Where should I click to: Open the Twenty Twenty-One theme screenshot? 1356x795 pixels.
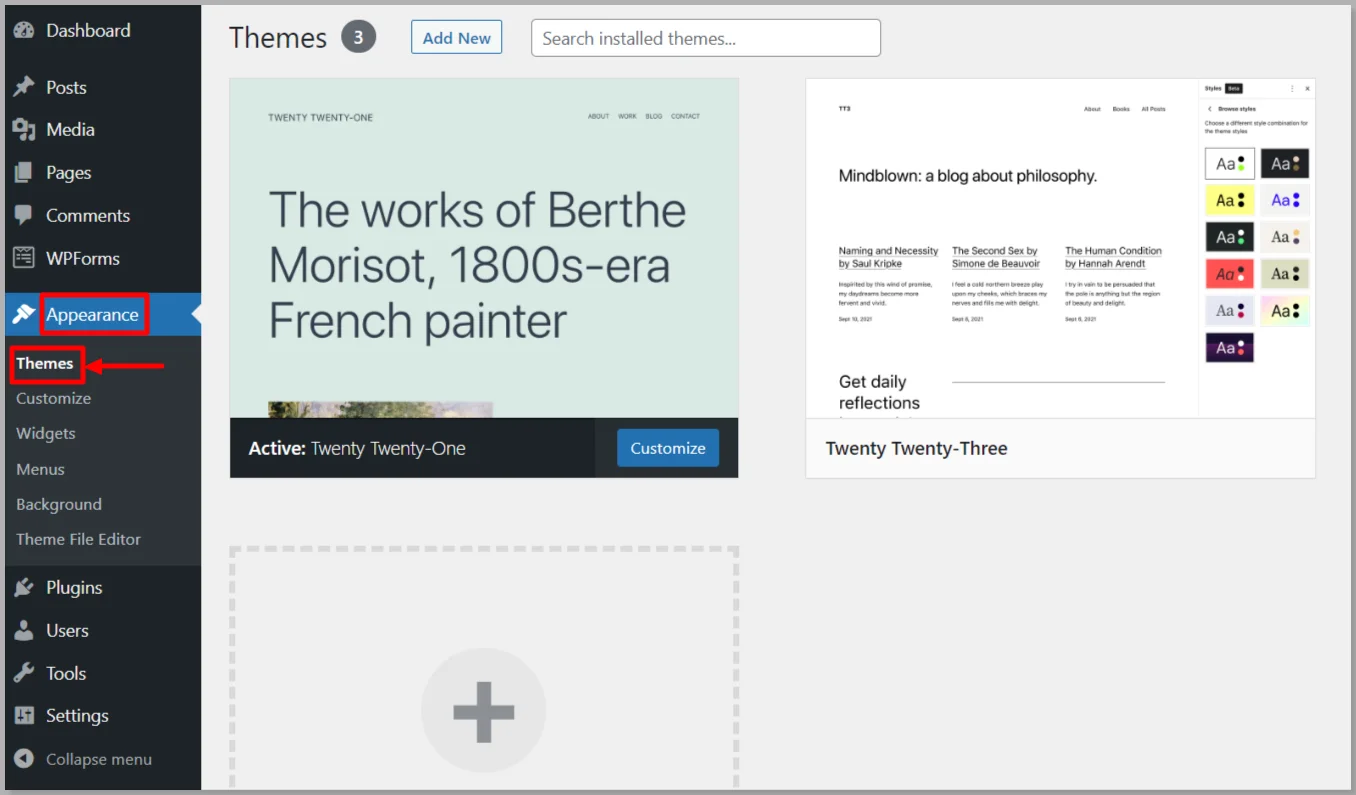[x=484, y=248]
